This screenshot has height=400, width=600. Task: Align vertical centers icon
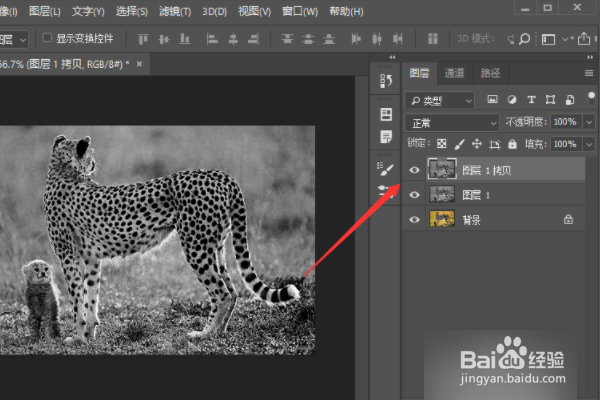point(164,39)
